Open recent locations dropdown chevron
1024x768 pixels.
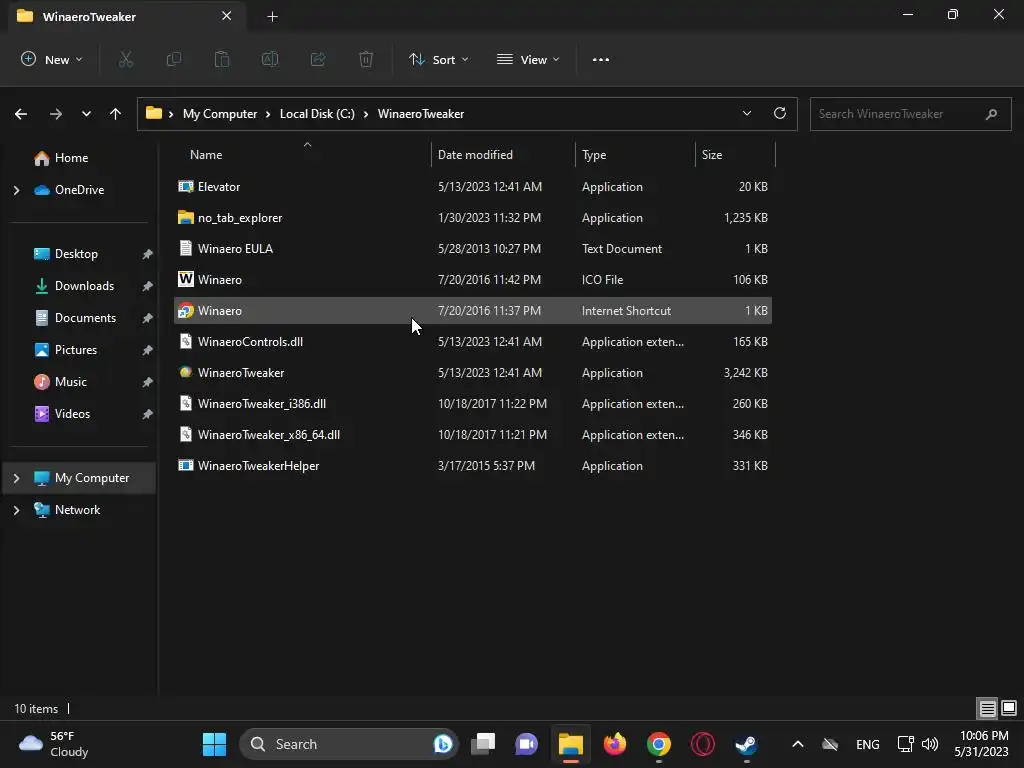coord(86,114)
